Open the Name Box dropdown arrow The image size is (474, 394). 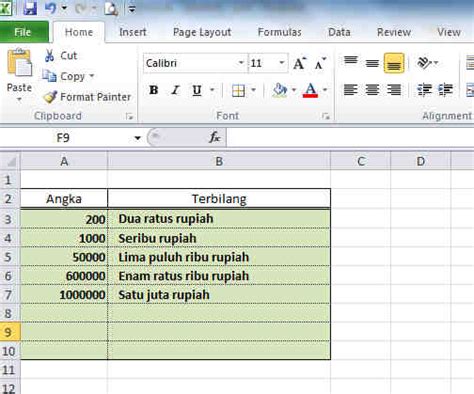tap(137, 138)
